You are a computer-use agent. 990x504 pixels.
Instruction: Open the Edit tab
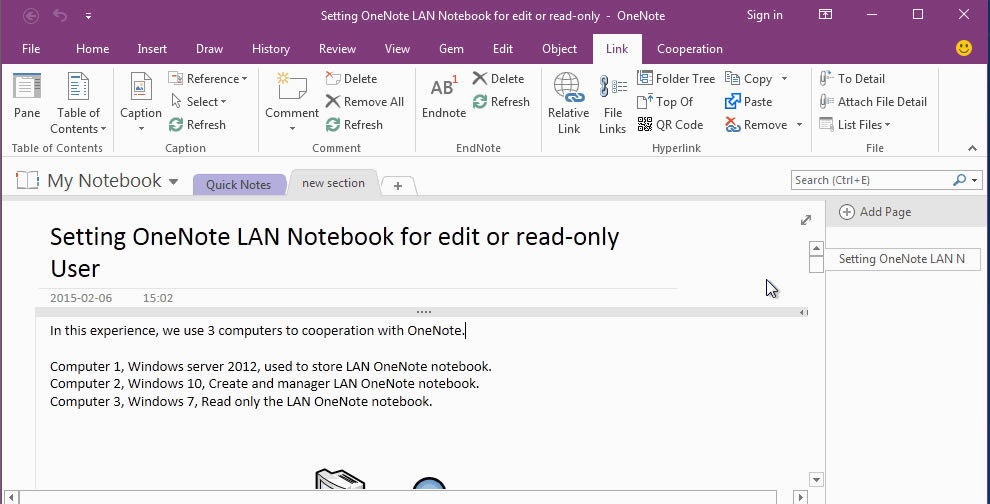[503, 49]
